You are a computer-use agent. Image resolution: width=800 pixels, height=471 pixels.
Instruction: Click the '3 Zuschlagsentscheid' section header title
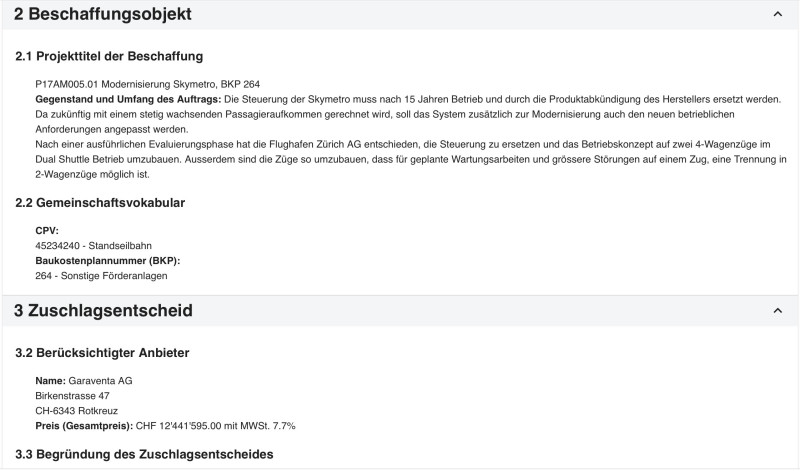coord(103,311)
